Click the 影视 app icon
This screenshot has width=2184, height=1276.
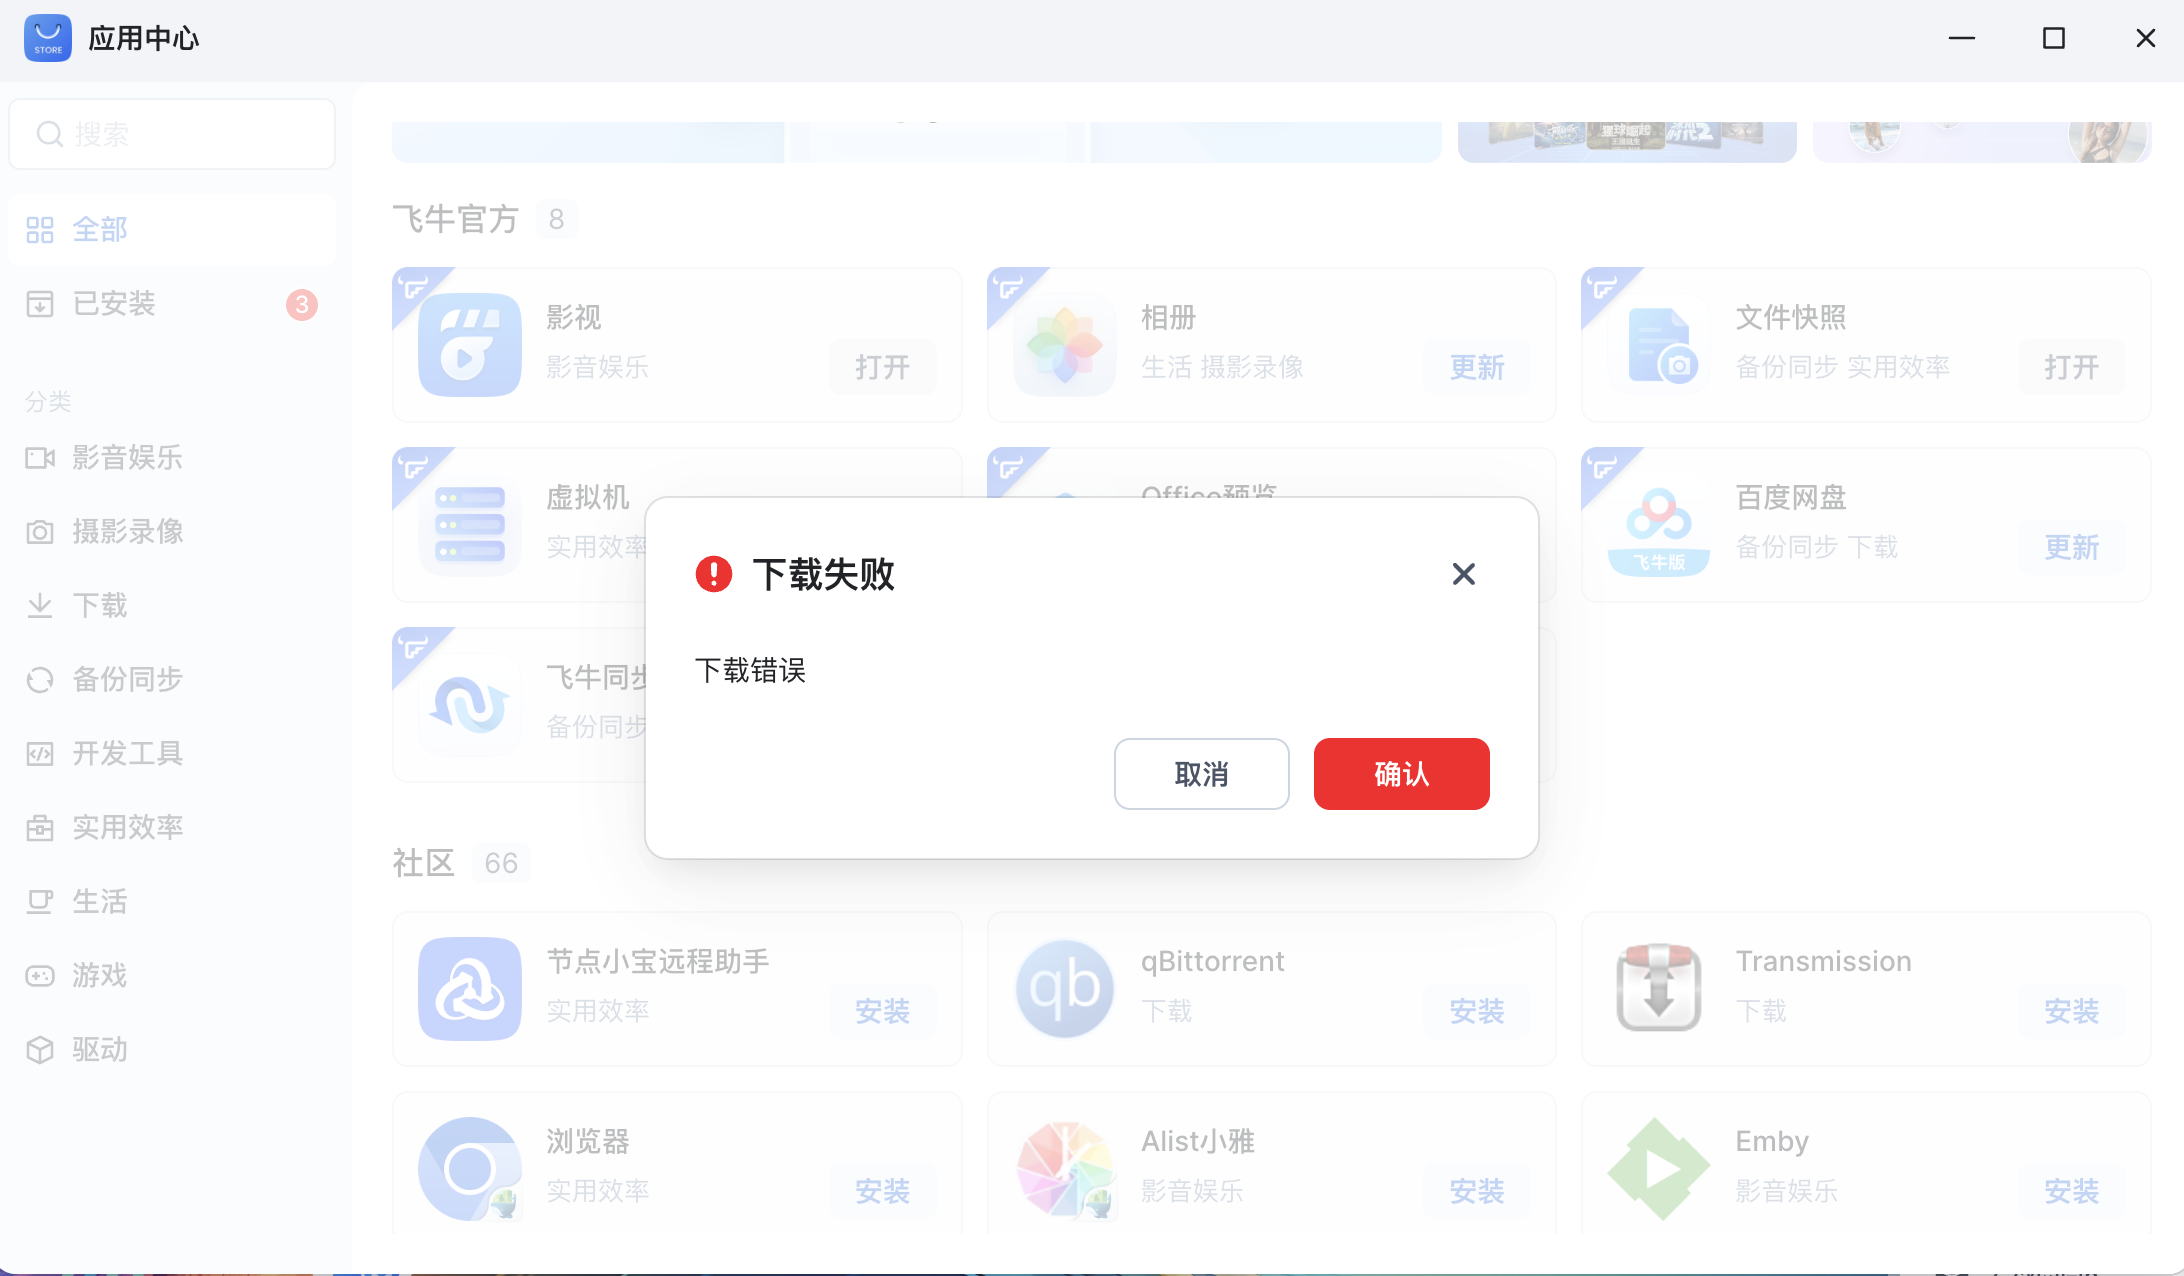click(x=469, y=345)
